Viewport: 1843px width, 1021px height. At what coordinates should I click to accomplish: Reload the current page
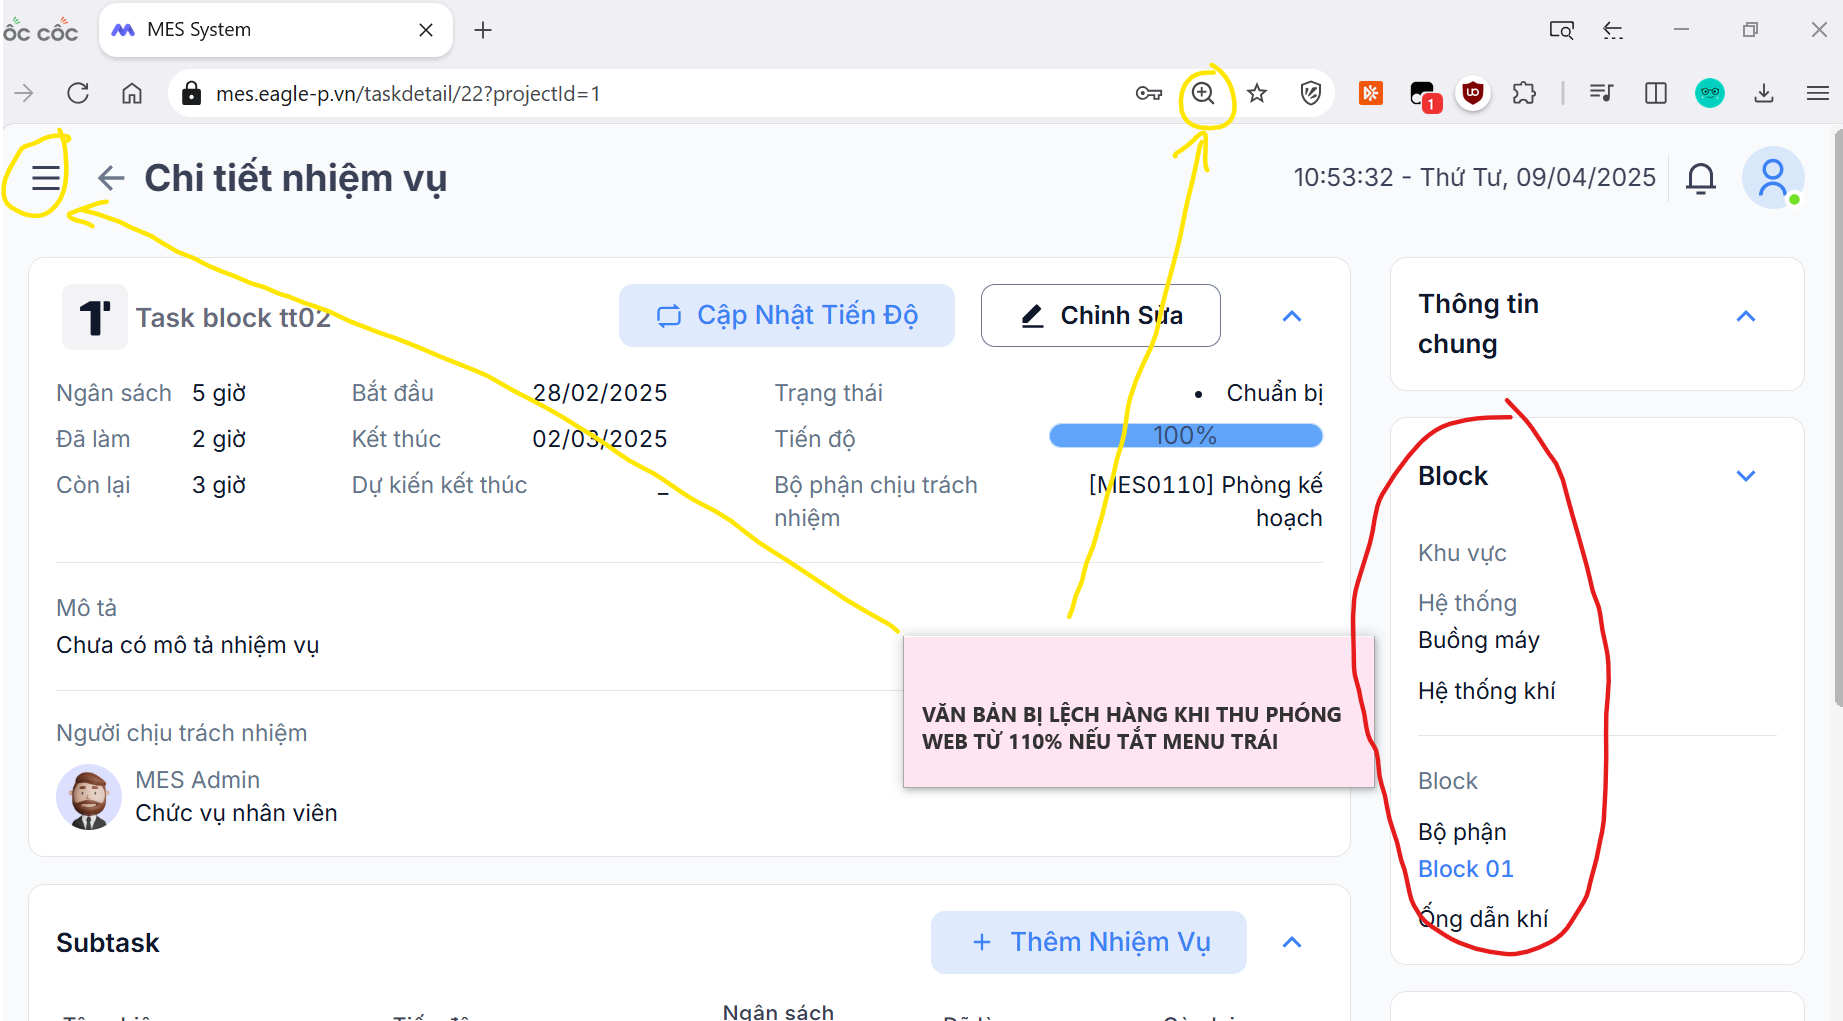[78, 94]
